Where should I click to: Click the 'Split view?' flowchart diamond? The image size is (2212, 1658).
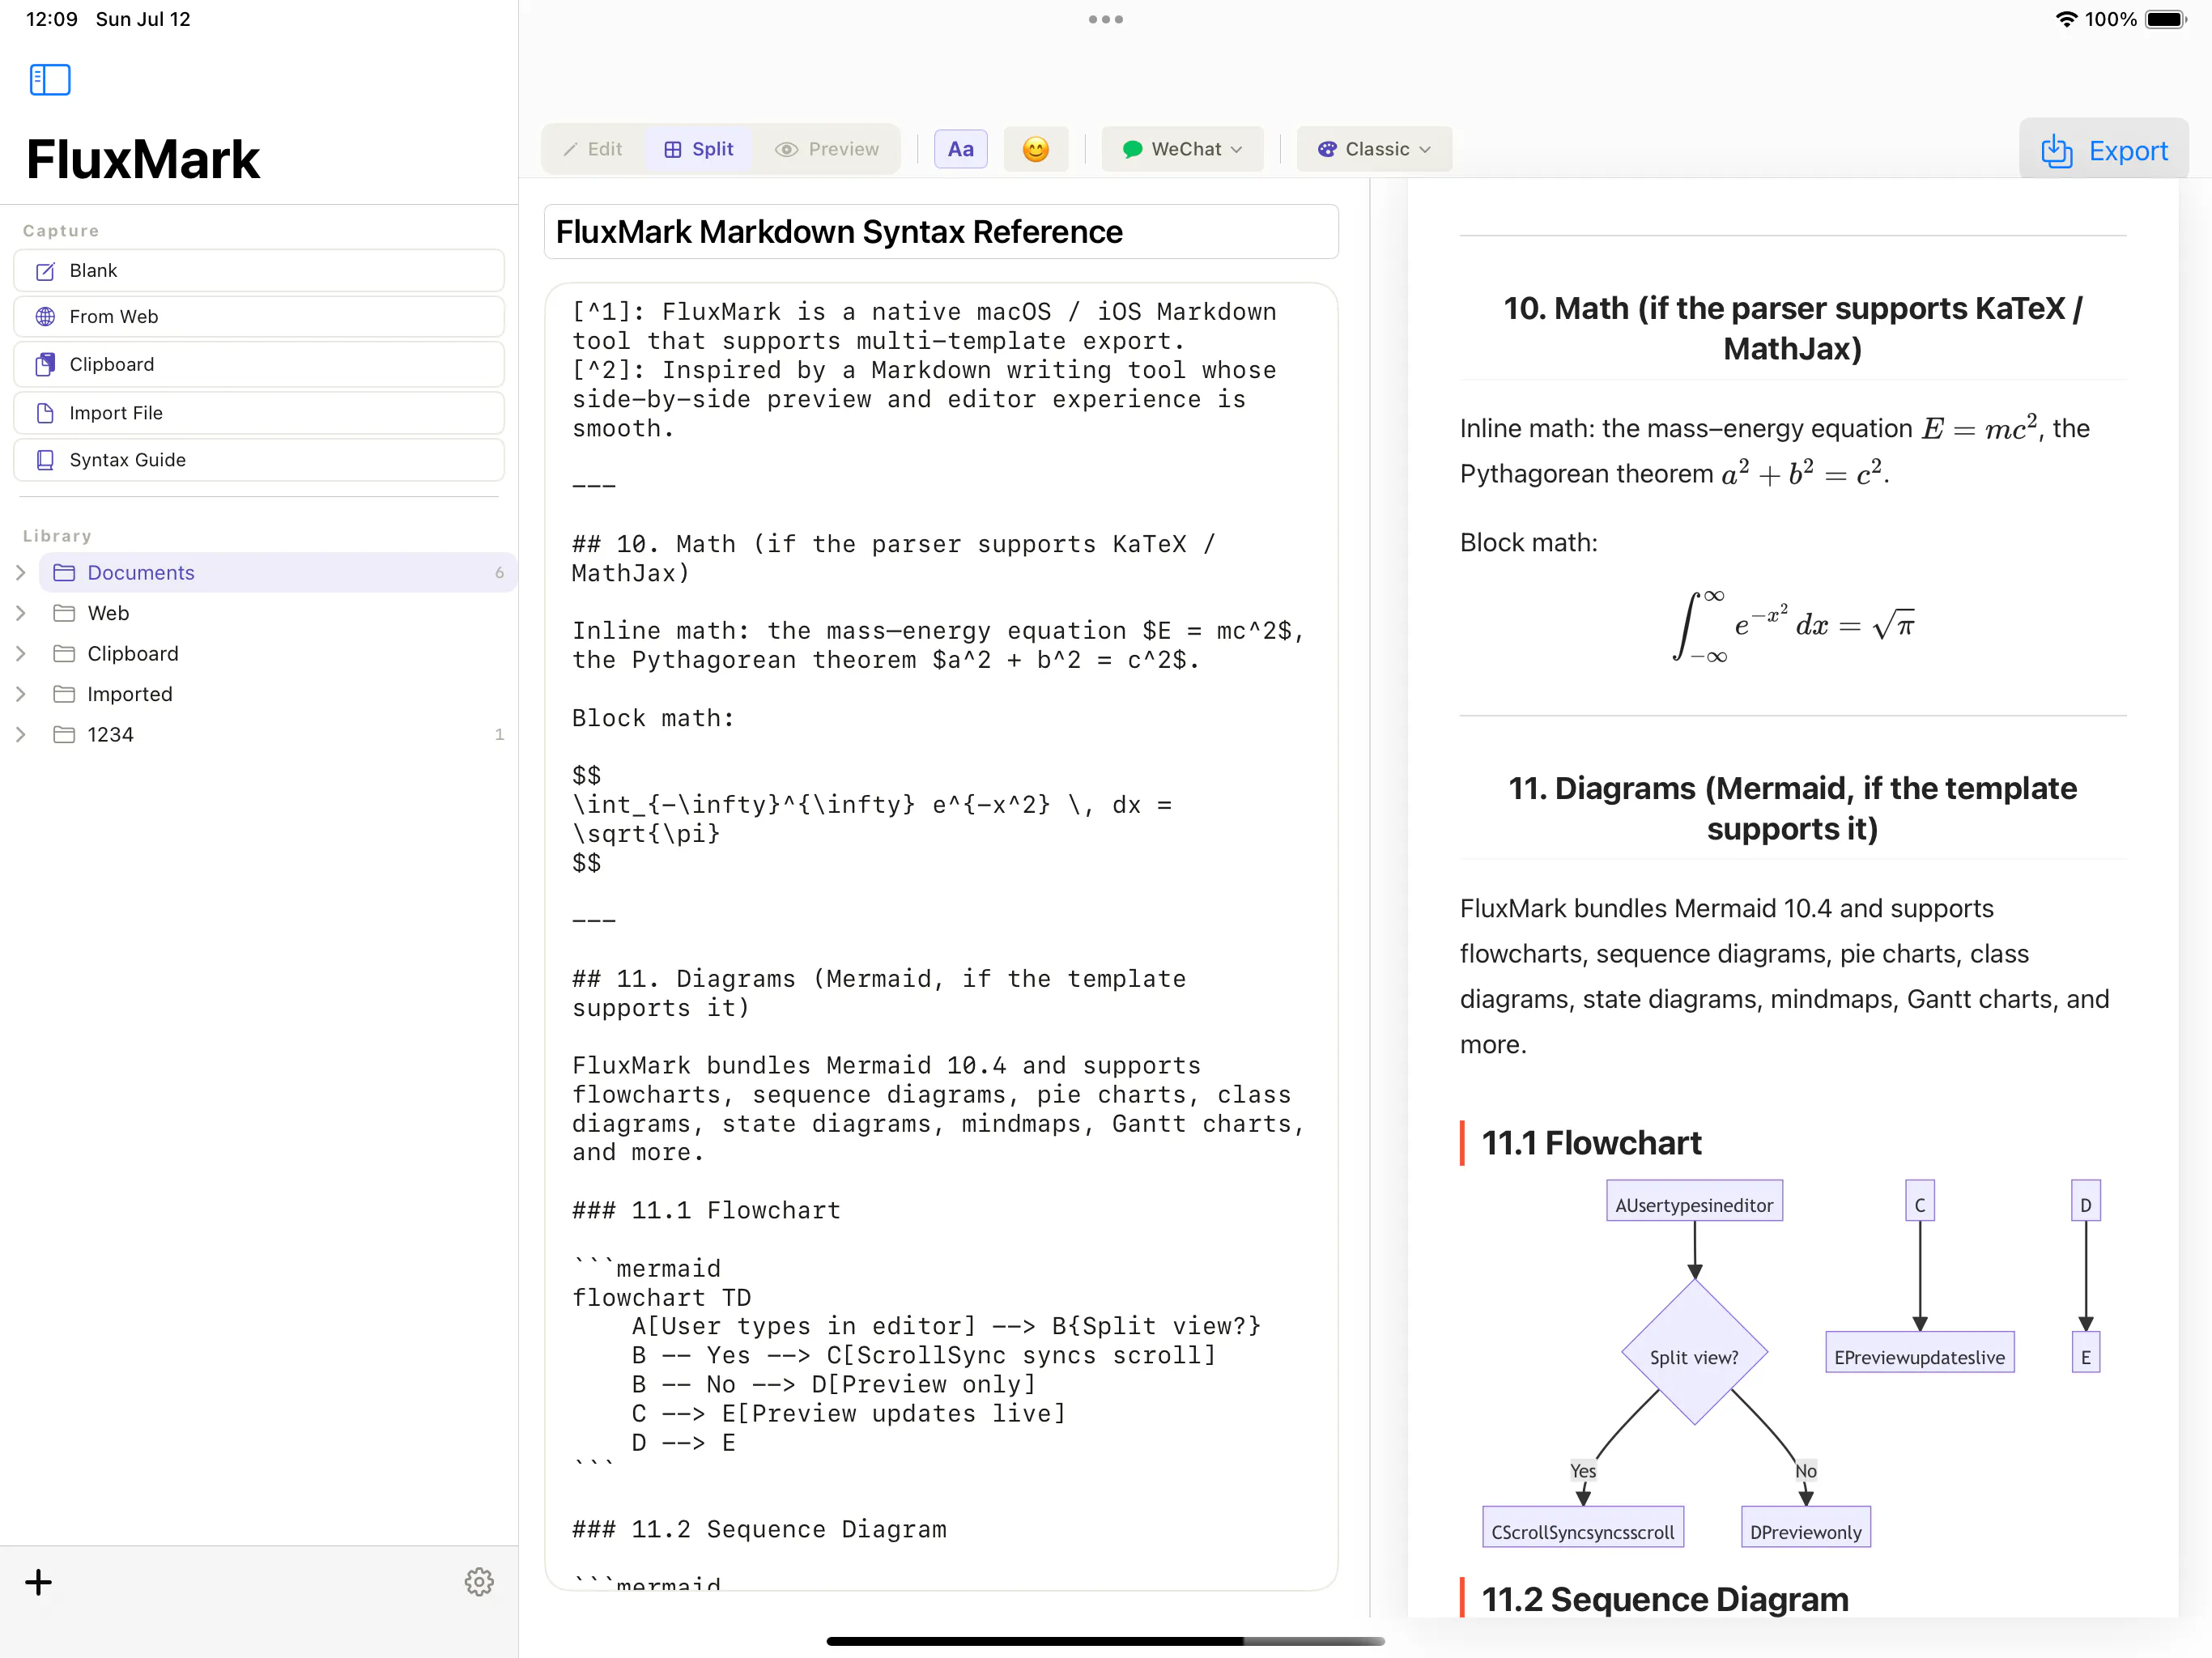tap(1694, 1352)
